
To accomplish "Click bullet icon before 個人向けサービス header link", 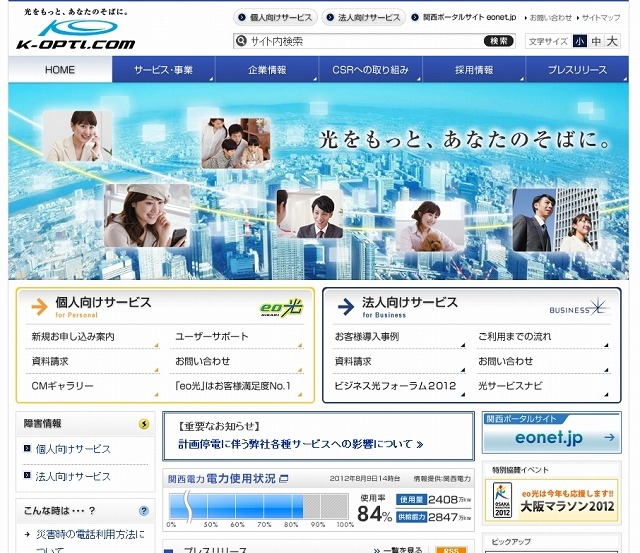I will click(242, 17).
